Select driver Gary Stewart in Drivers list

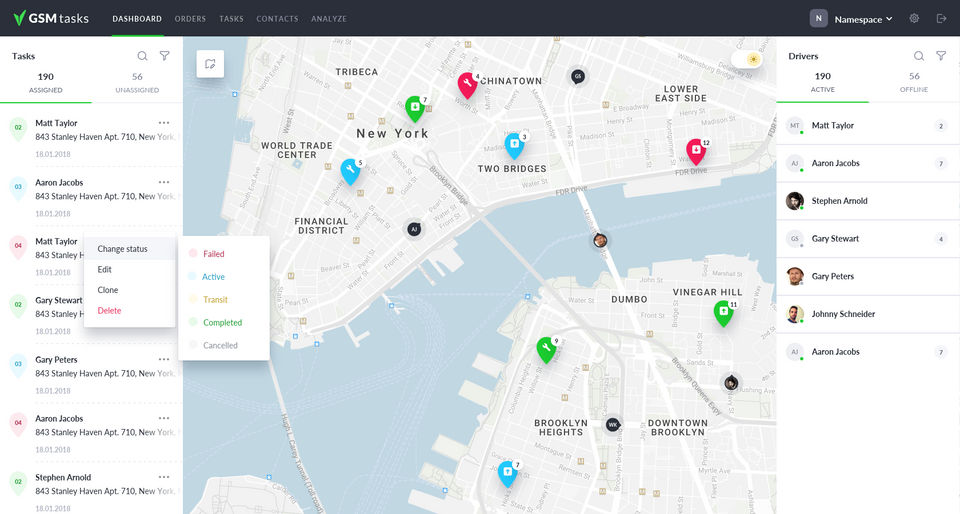tap(868, 239)
